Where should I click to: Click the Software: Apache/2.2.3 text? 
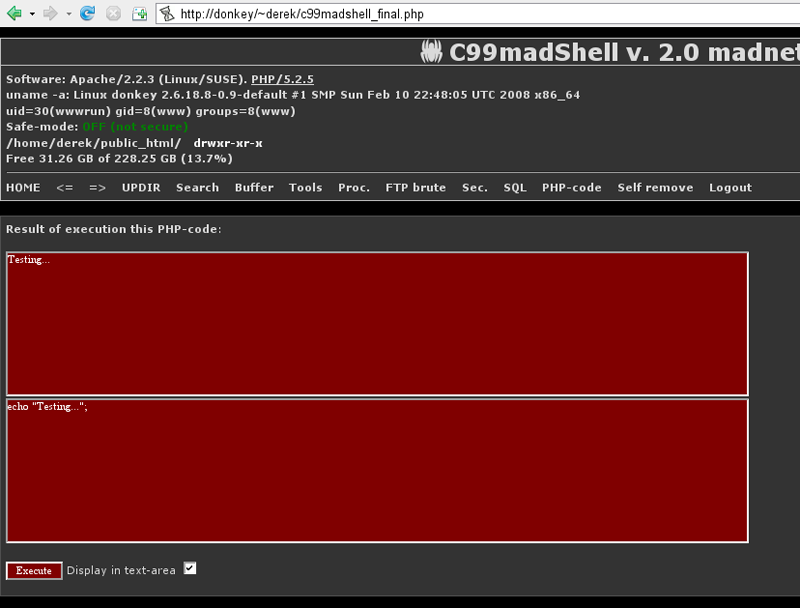(127, 80)
